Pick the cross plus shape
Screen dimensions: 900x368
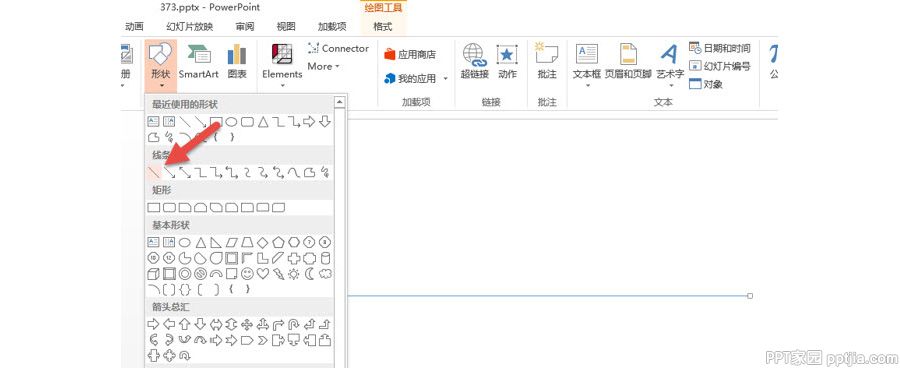pyautogui.click(x=294, y=258)
